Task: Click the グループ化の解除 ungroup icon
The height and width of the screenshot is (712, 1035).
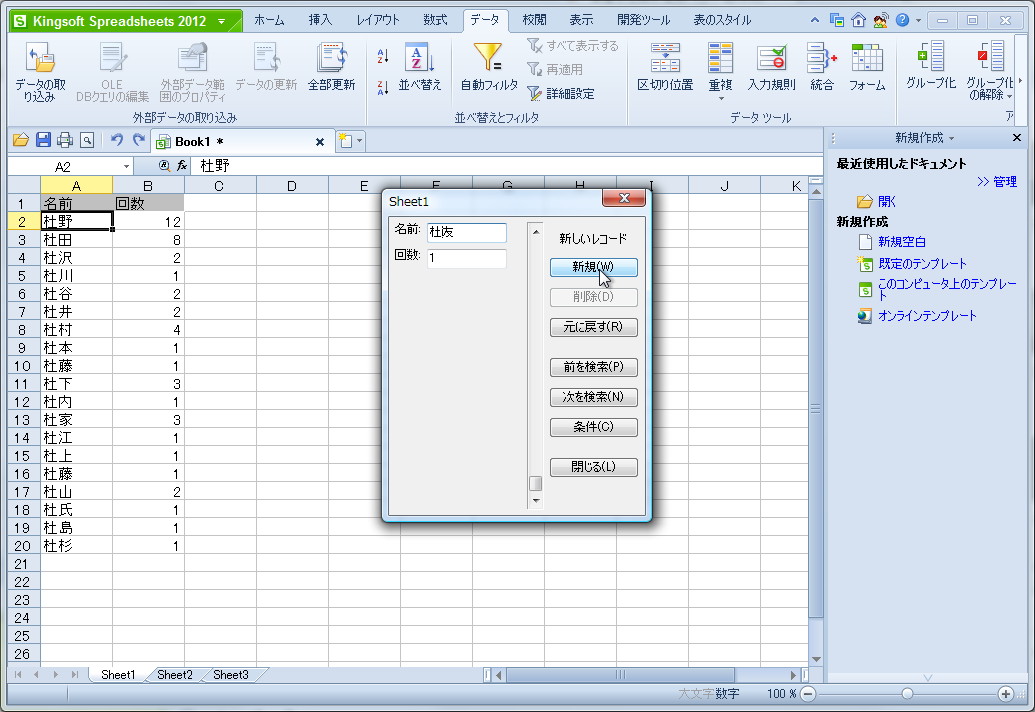Action: coord(989,70)
